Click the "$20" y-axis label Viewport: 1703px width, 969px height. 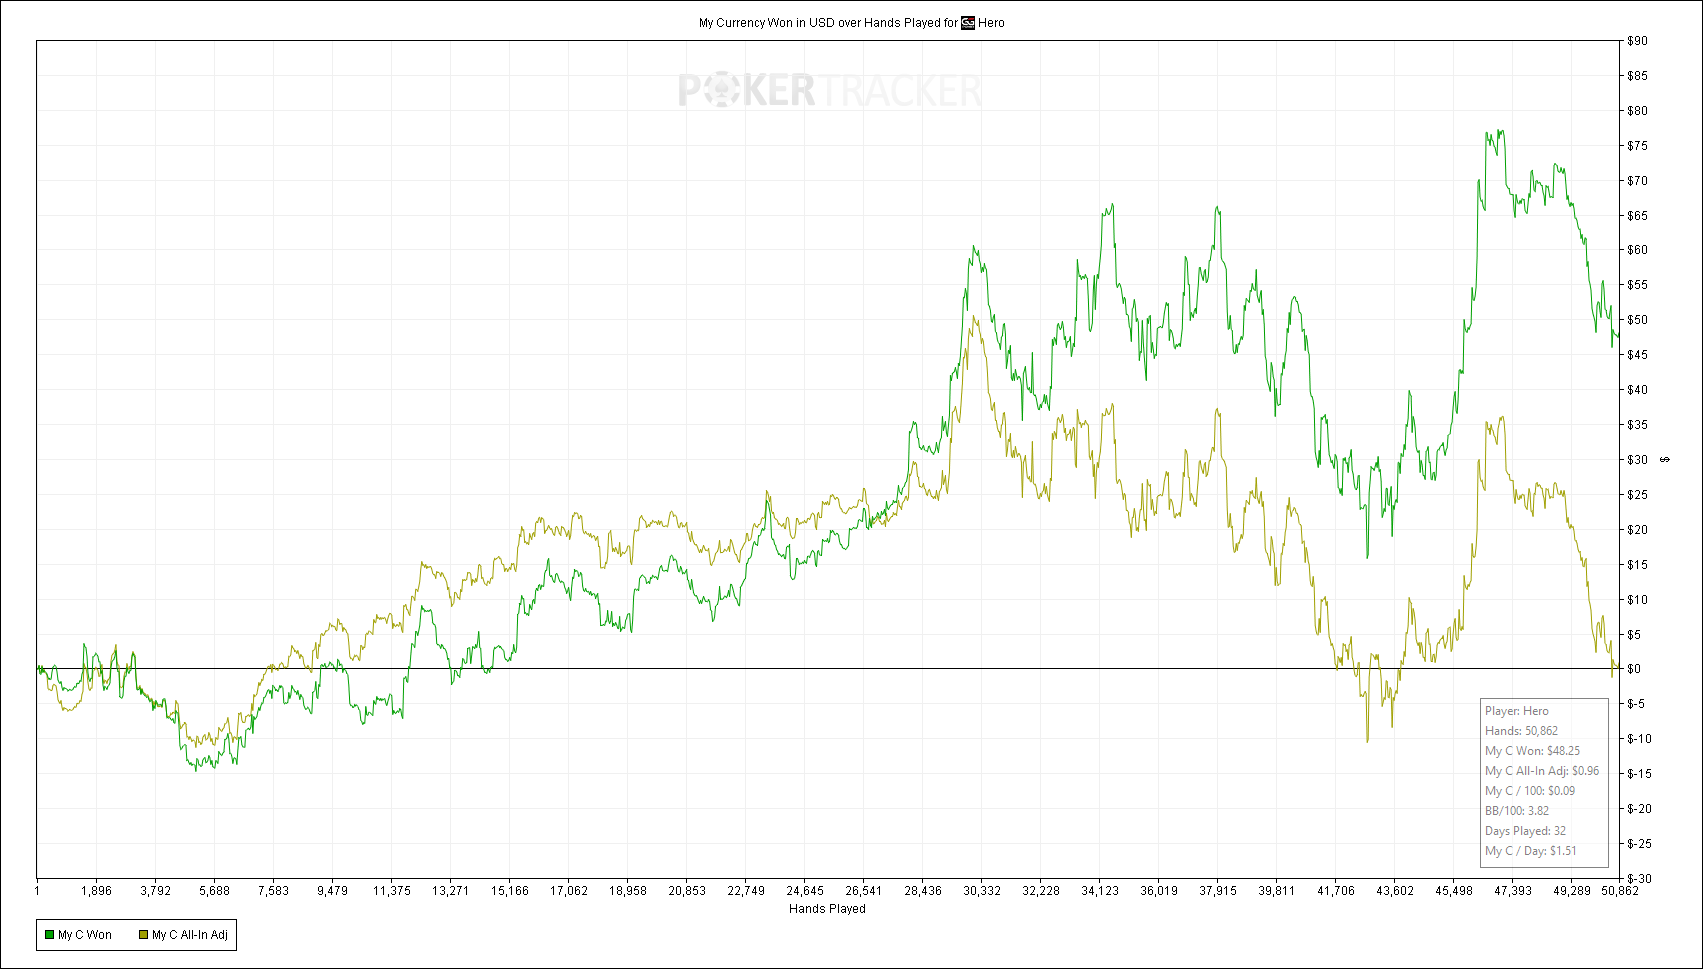[1637, 530]
